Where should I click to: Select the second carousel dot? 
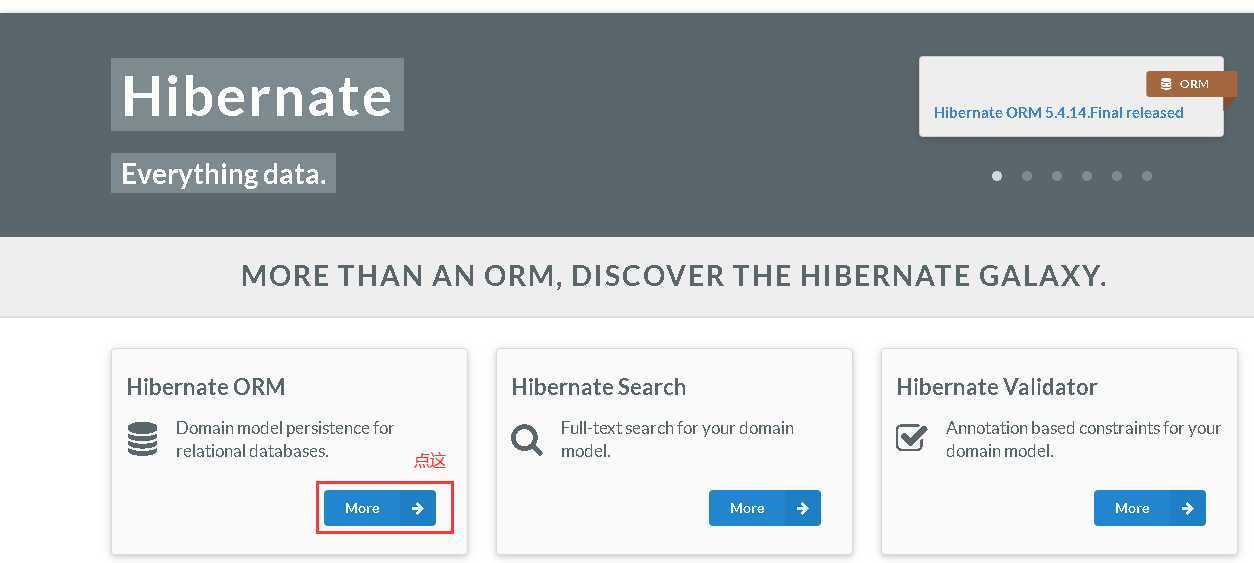click(1027, 176)
